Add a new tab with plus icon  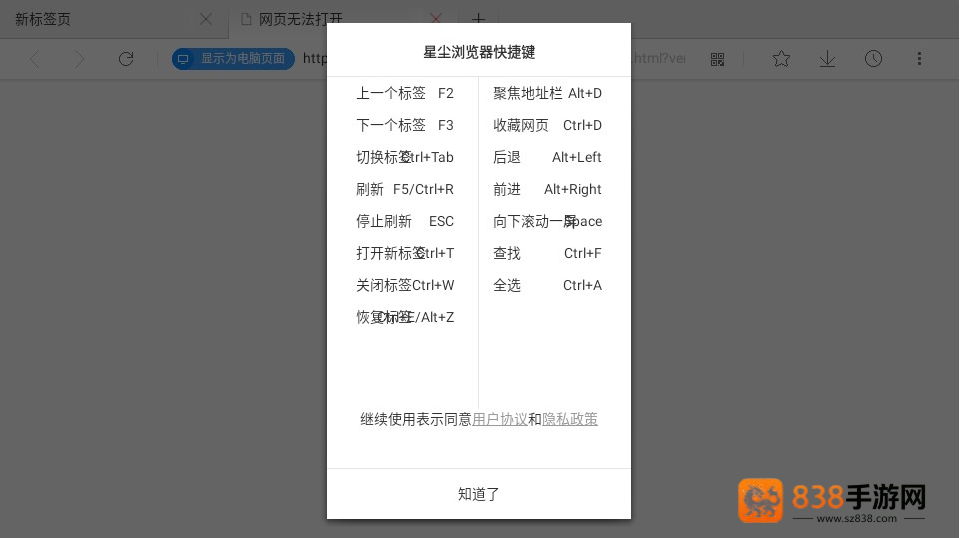(479, 18)
